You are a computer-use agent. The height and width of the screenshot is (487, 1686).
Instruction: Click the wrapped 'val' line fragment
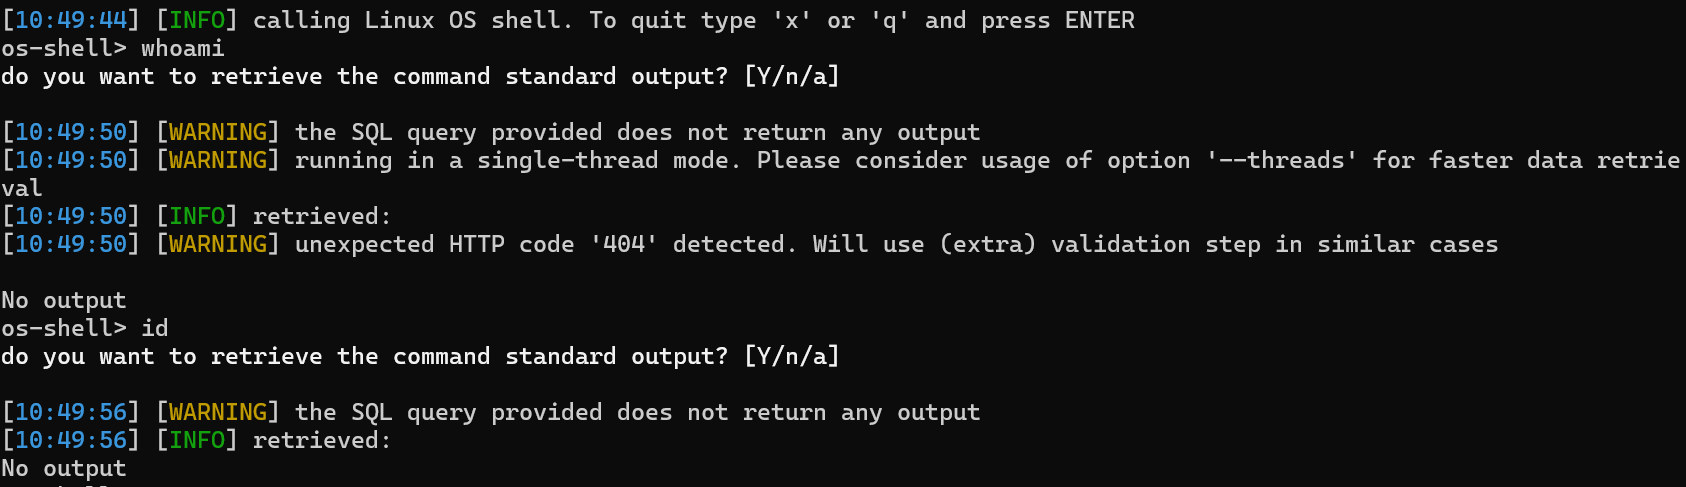click(x=21, y=188)
